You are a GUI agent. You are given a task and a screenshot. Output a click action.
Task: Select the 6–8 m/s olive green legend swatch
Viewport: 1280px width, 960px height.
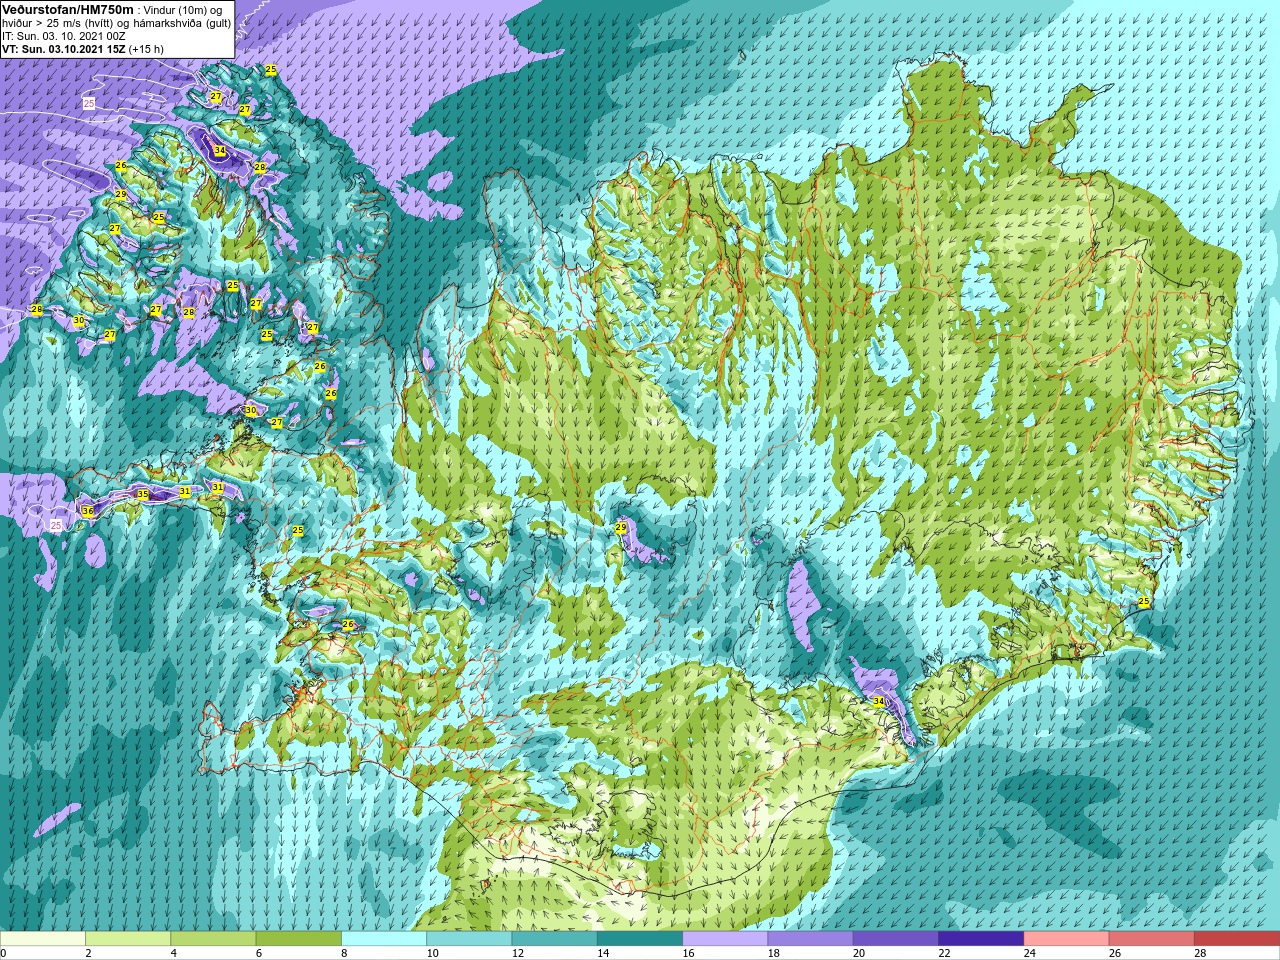click(298, 939)
